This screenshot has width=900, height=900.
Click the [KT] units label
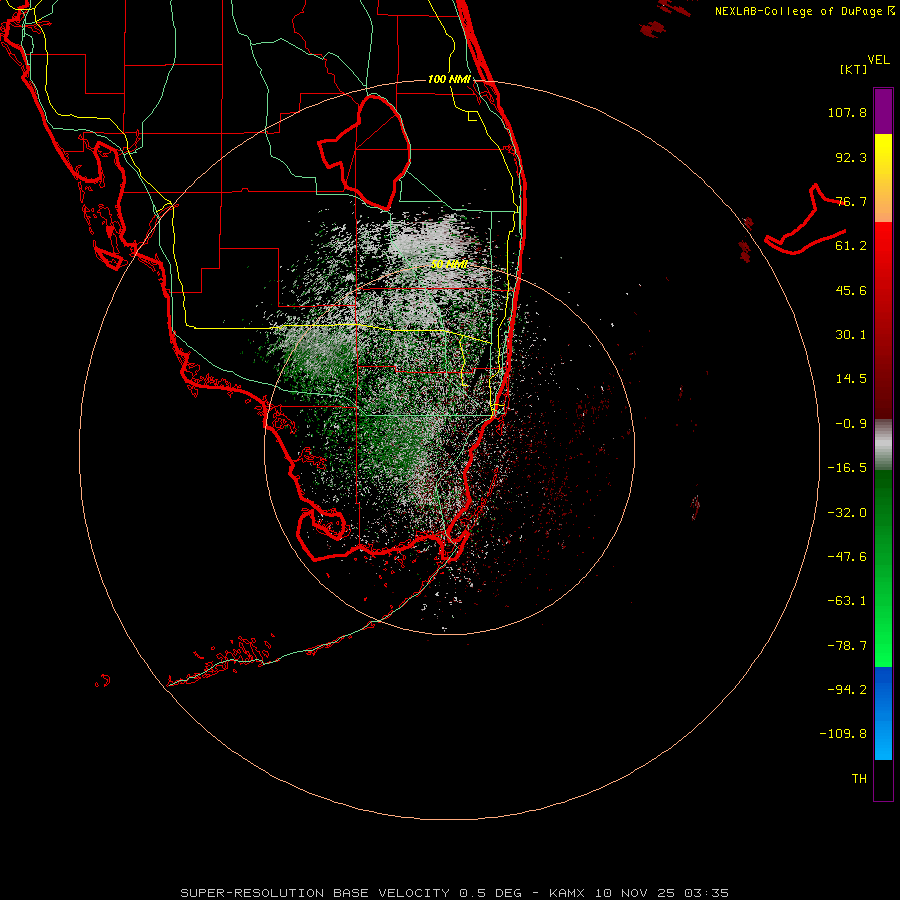tap(854, 69)
